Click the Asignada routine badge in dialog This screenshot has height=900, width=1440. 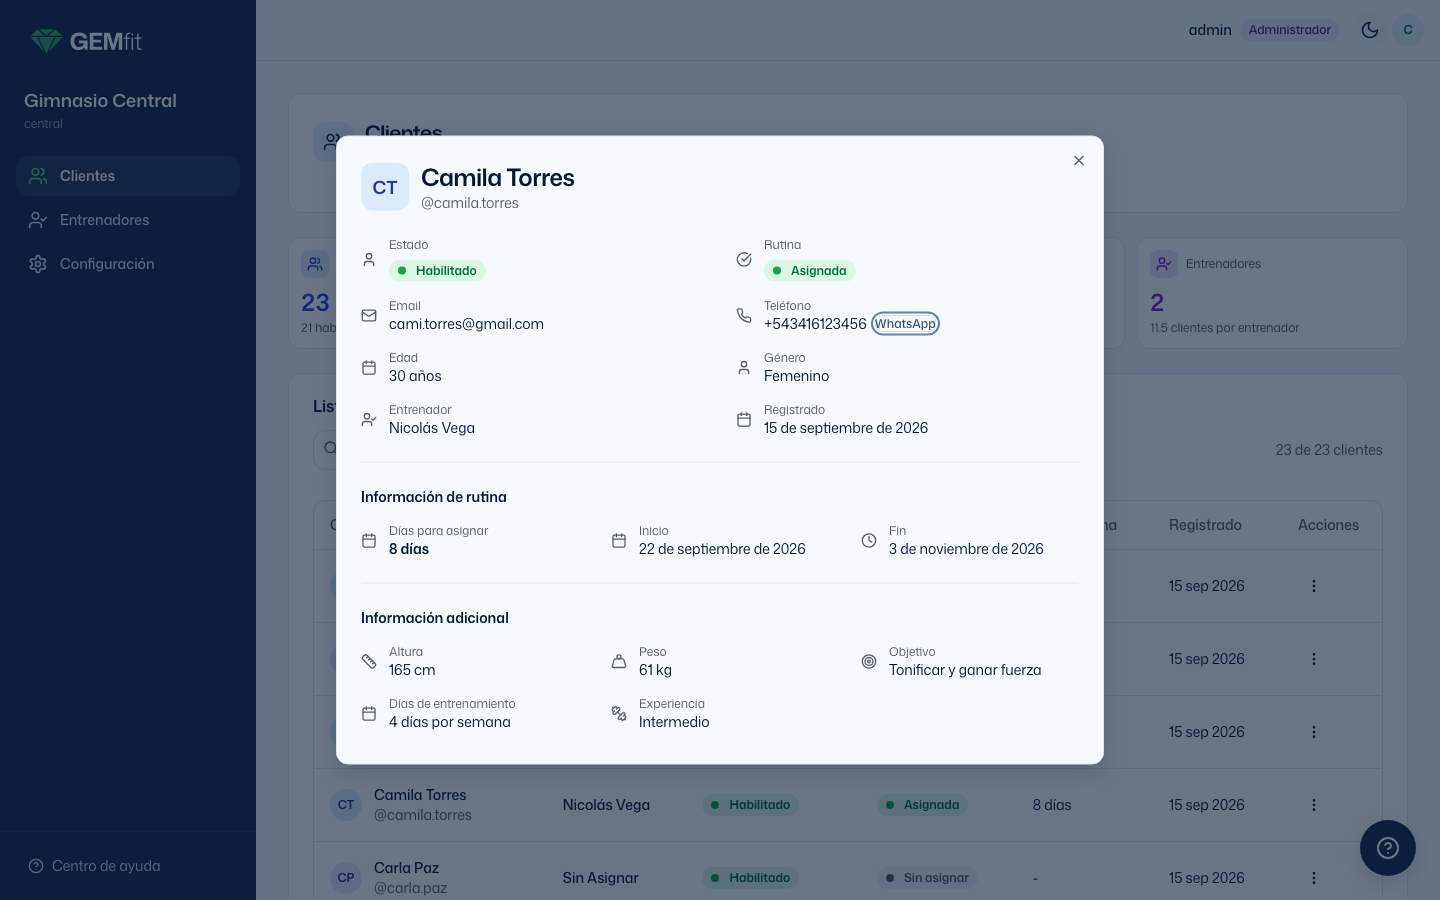tap(810, 271)
